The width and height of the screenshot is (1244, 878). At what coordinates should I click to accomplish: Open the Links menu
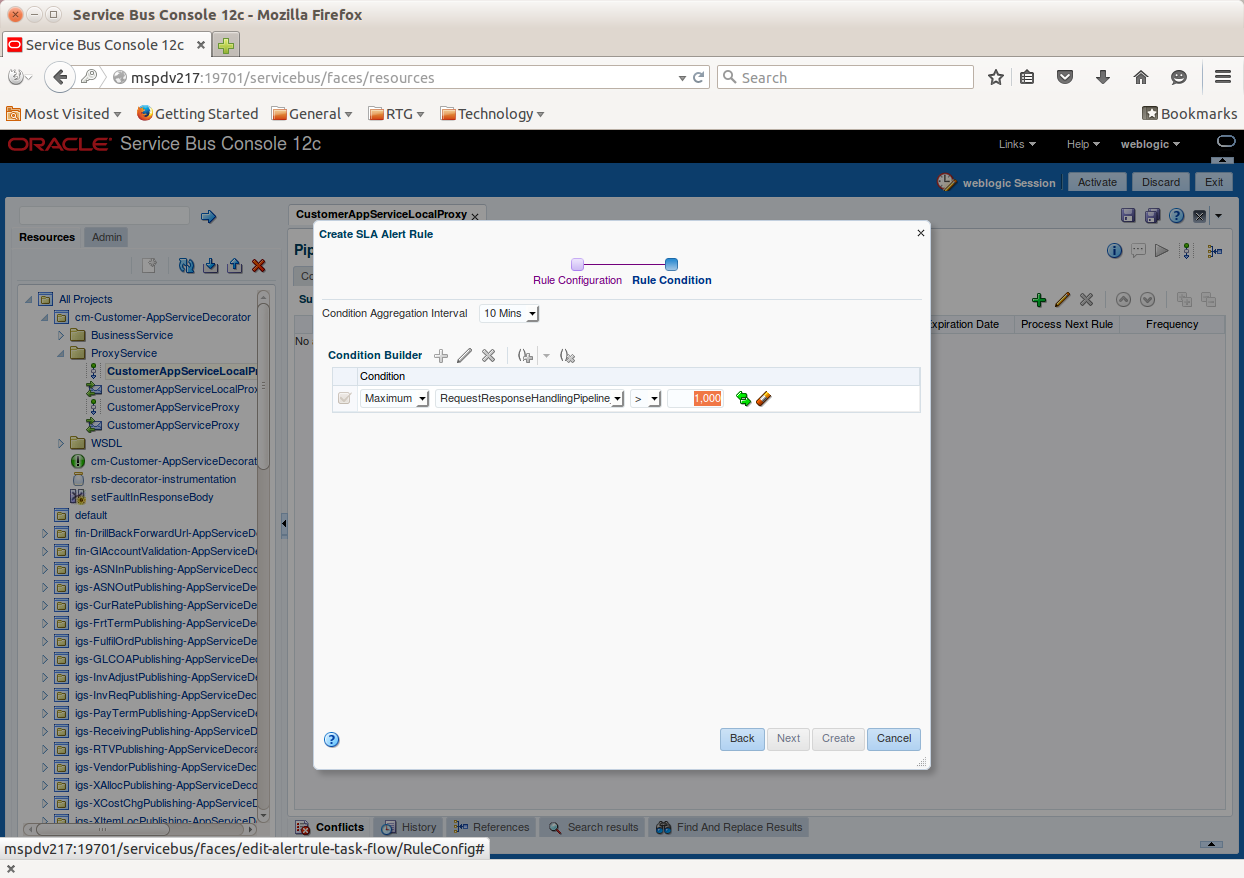point(1017,144)
